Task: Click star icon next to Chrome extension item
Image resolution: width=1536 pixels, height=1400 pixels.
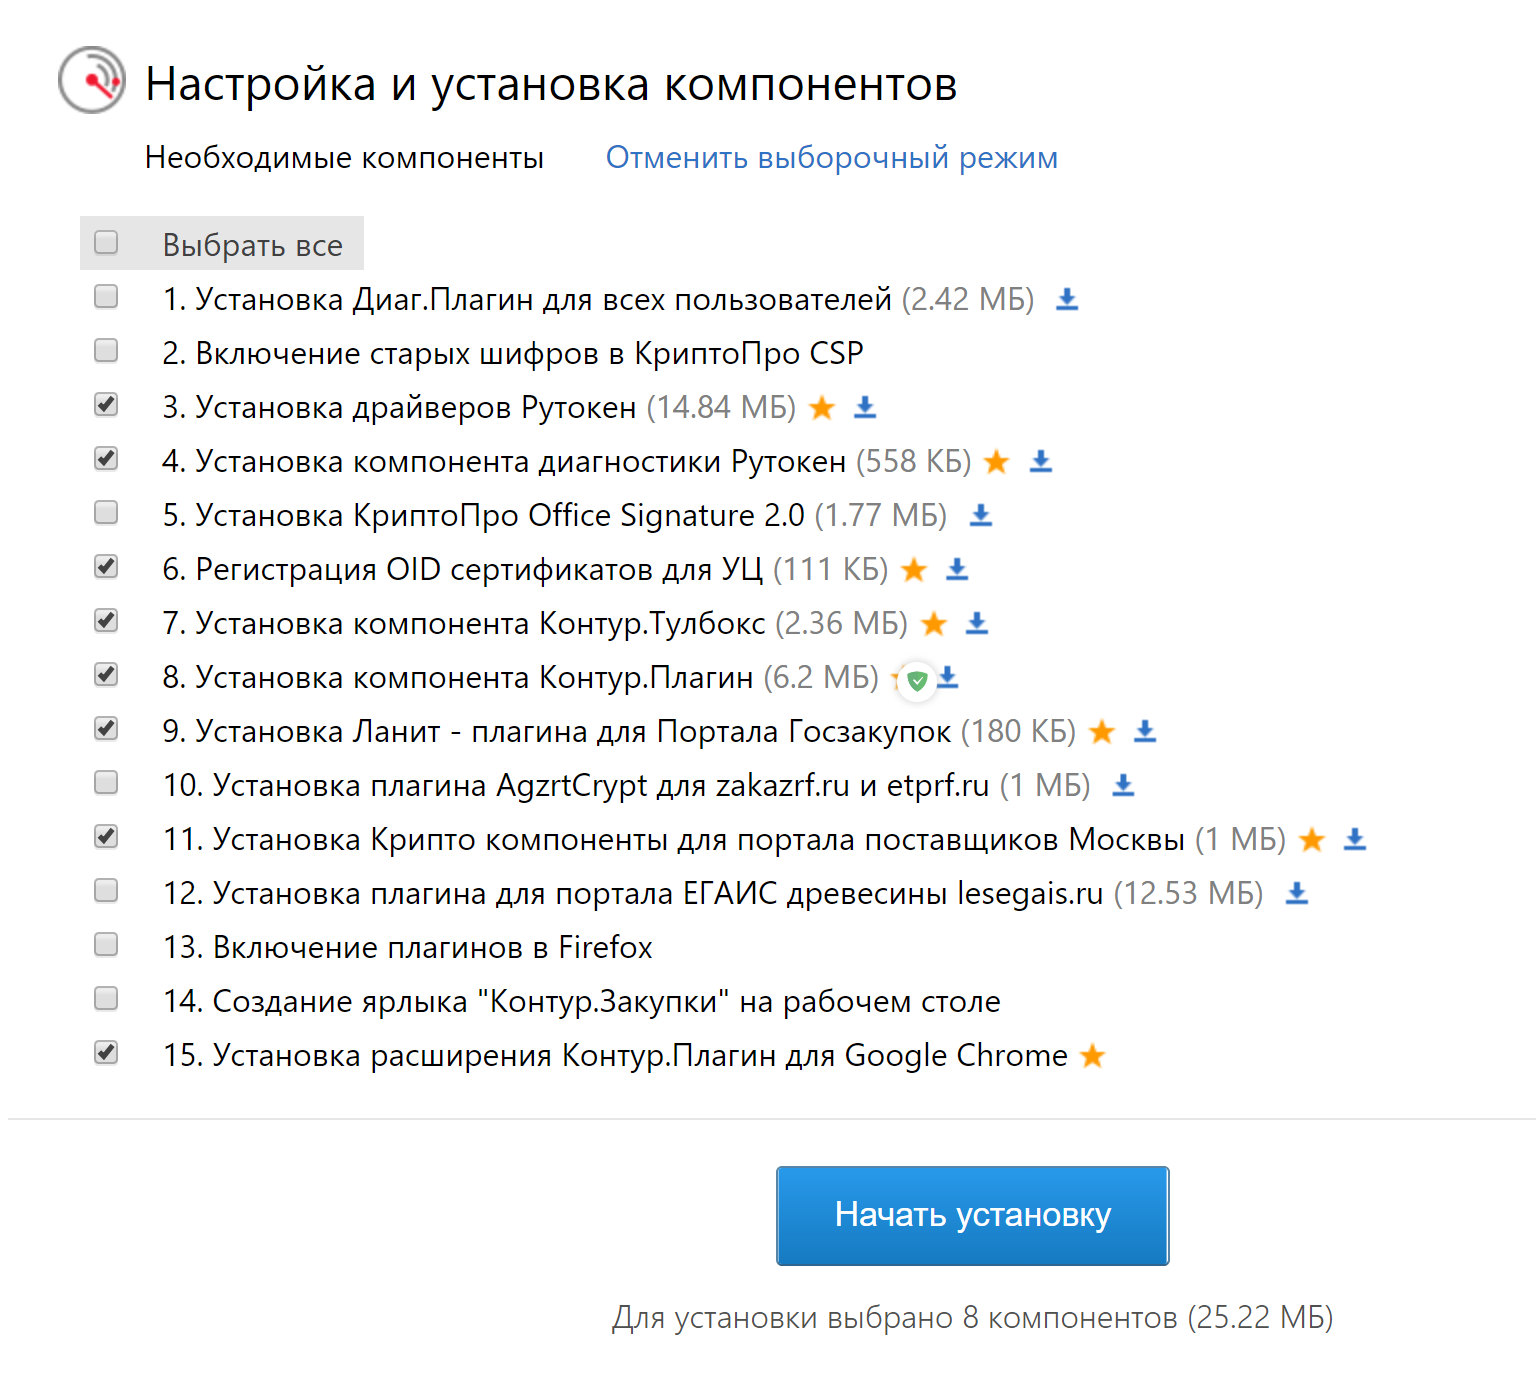Action: click(1093, 1055)
